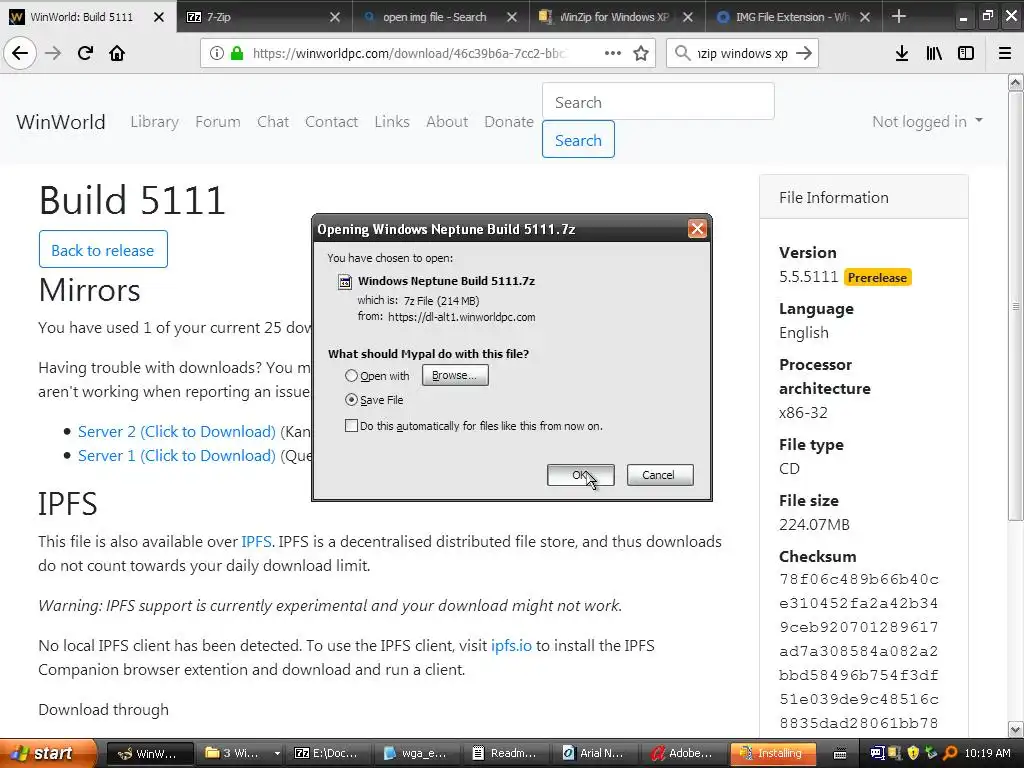Open the downloads panel arrow icon
Image resolution: width=1024 pixels, height=768 pixels.
(x=902, y=53)
